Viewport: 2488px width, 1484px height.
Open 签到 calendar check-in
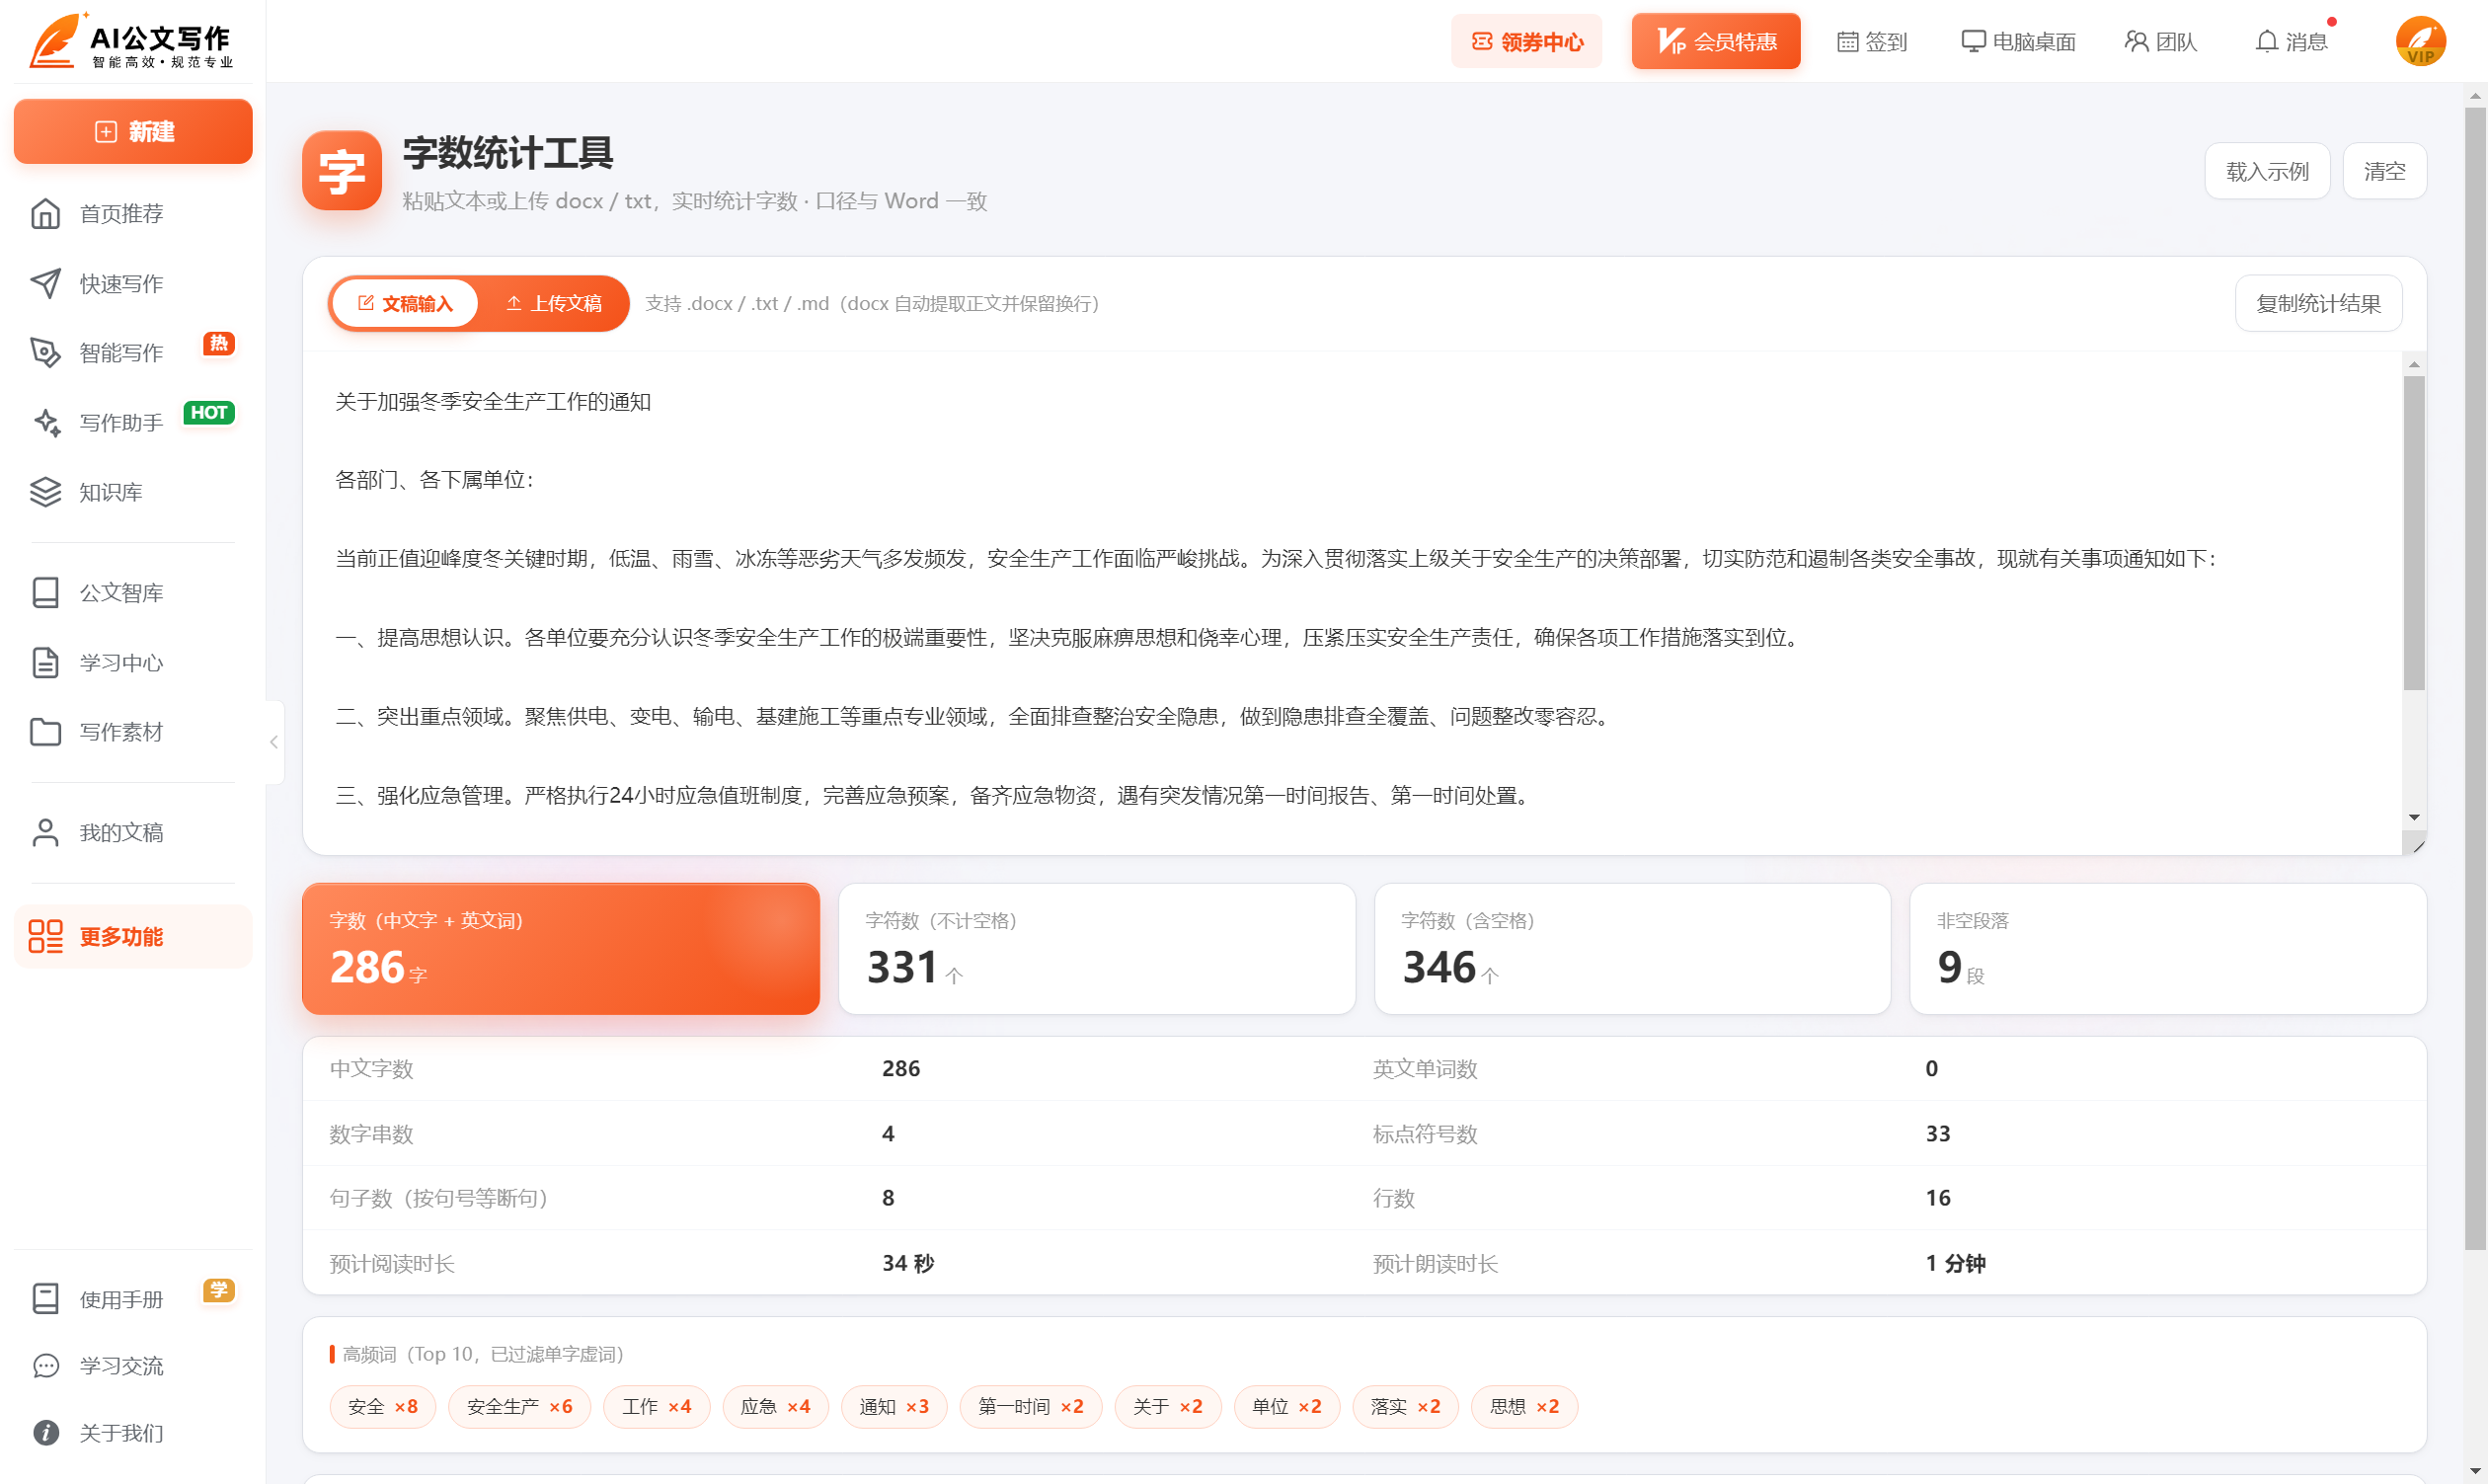[x=1872, y=42]
